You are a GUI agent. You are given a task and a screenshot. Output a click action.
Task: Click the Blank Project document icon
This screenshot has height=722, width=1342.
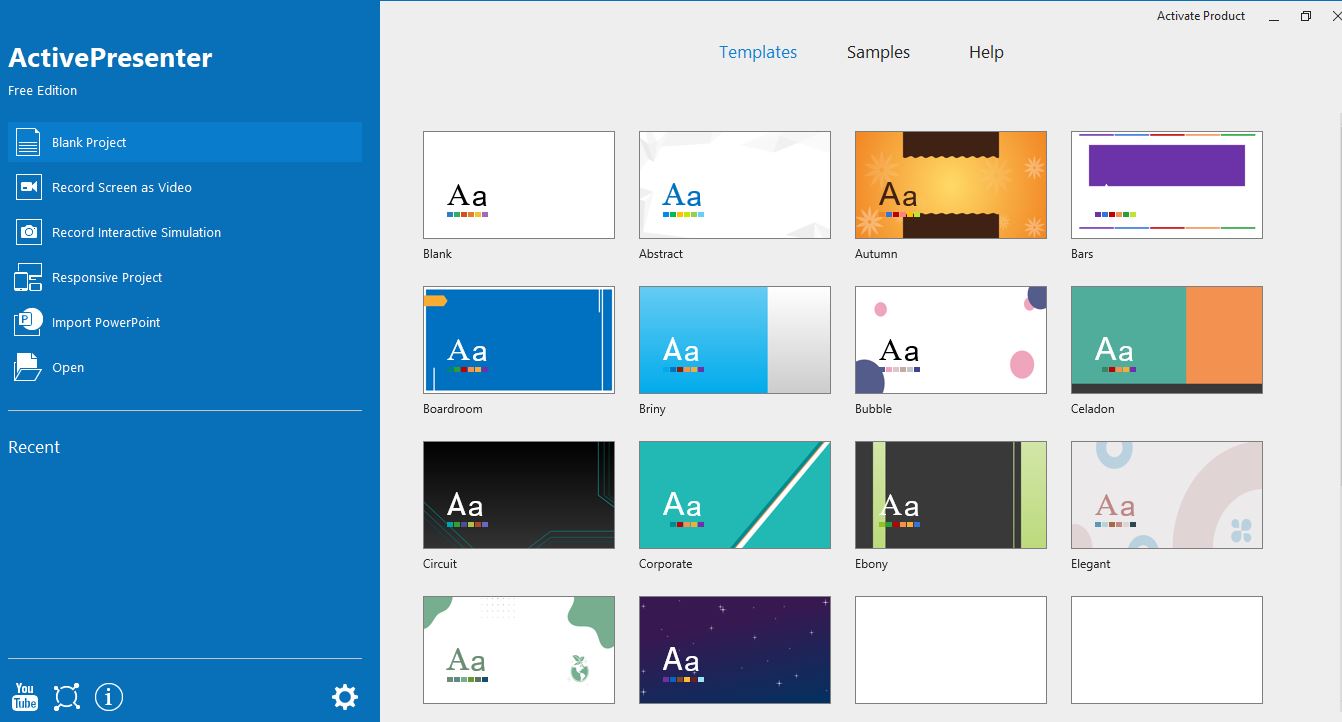tap(28, 142)
